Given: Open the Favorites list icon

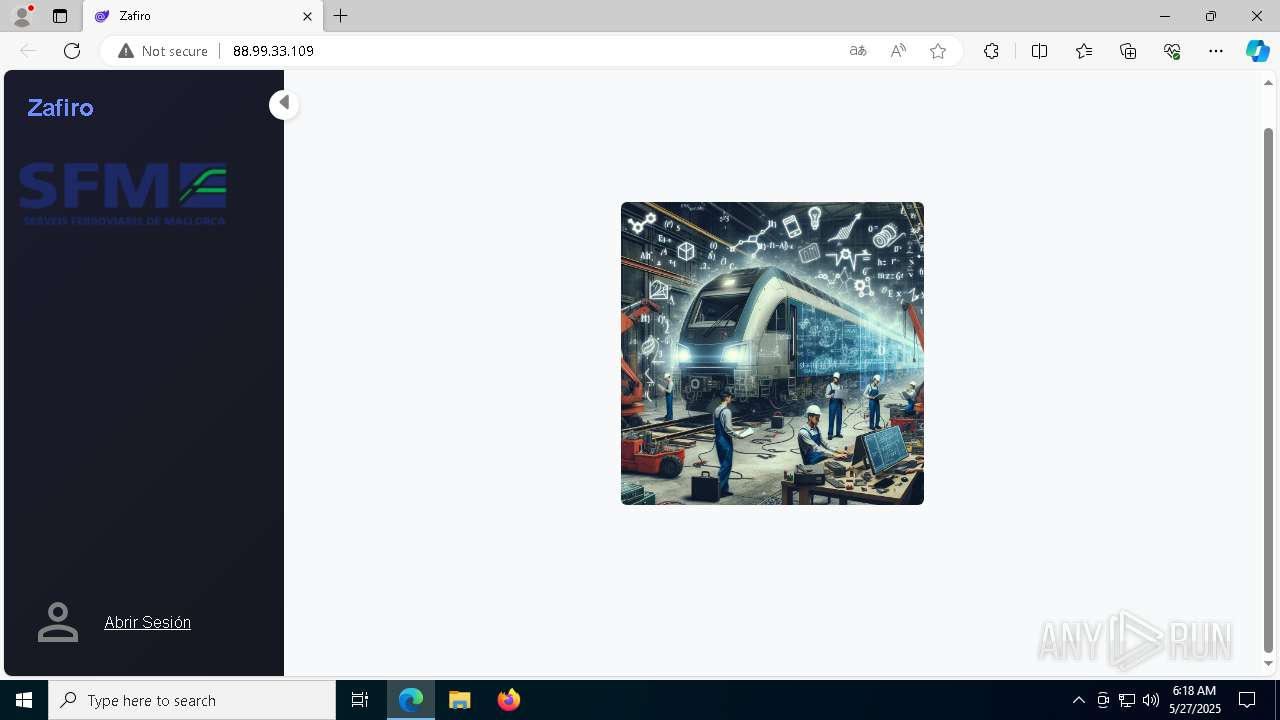Looking at the screenshot, I should 1084,51.
